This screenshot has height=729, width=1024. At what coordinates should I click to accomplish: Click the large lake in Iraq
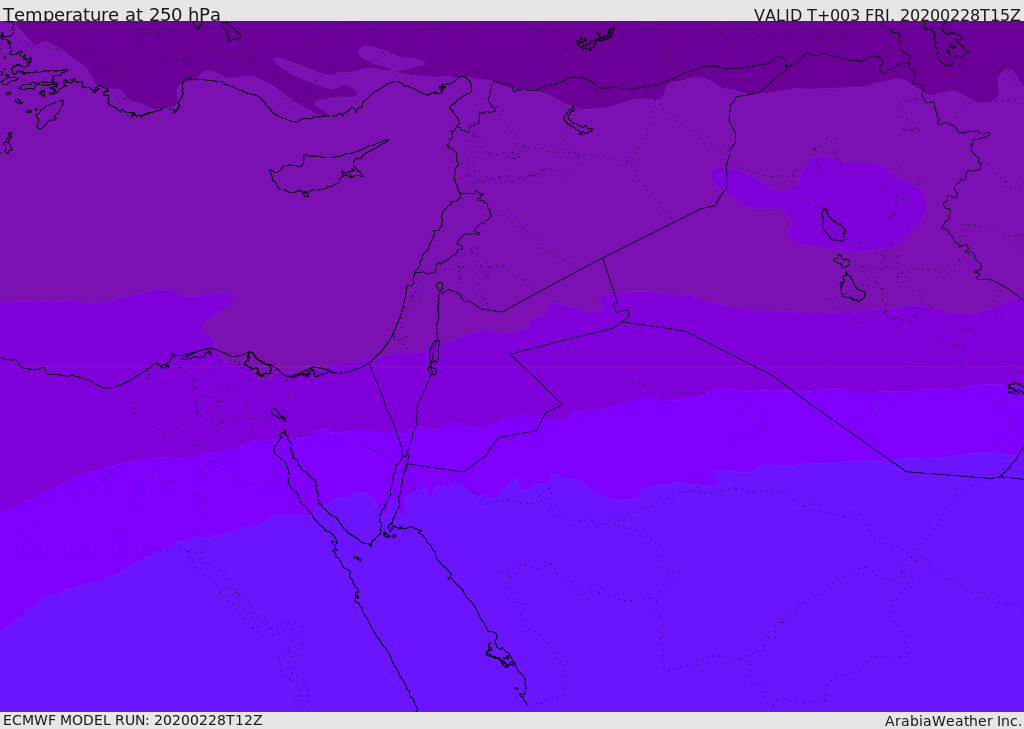tap(833, 225)
